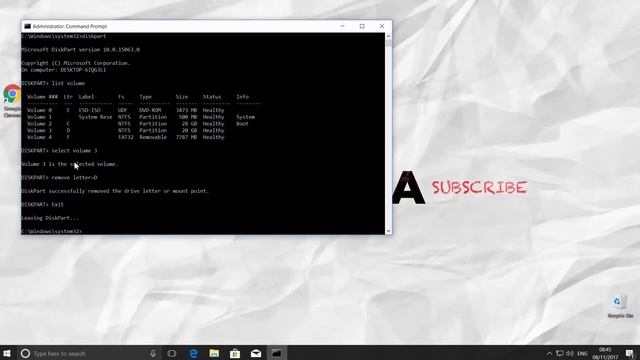The width and height of the screenshot is (640, 360).
Task: Click the Command Prompt scrollbar up arrow
Action: (388, 36)
